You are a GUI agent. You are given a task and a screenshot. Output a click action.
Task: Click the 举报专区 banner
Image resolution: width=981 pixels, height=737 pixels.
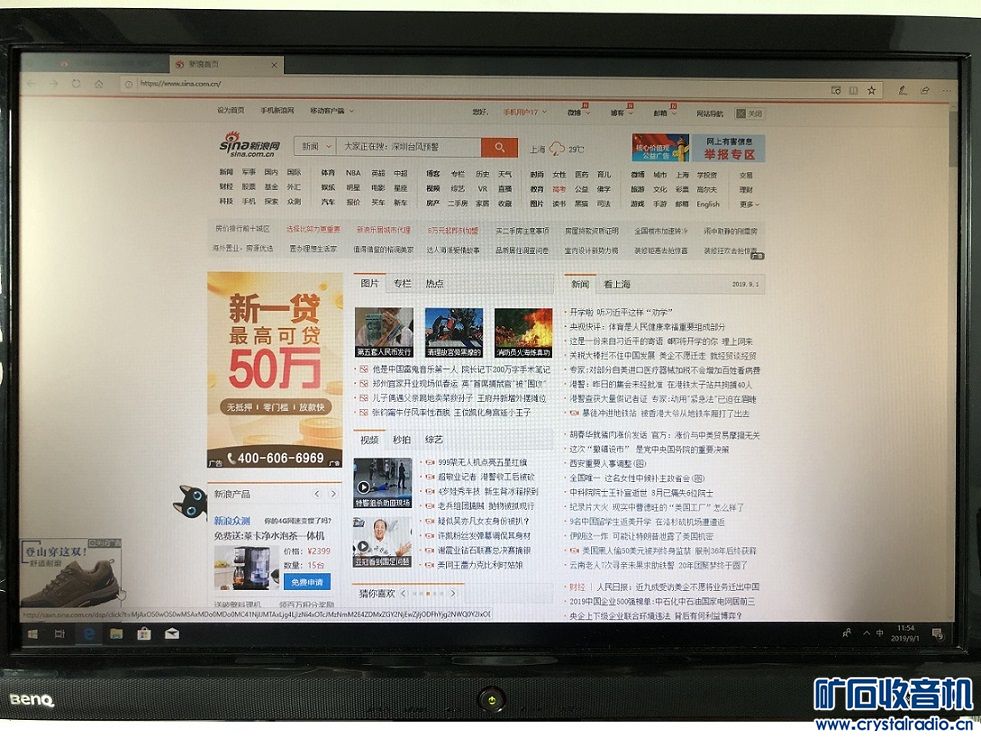728,148
